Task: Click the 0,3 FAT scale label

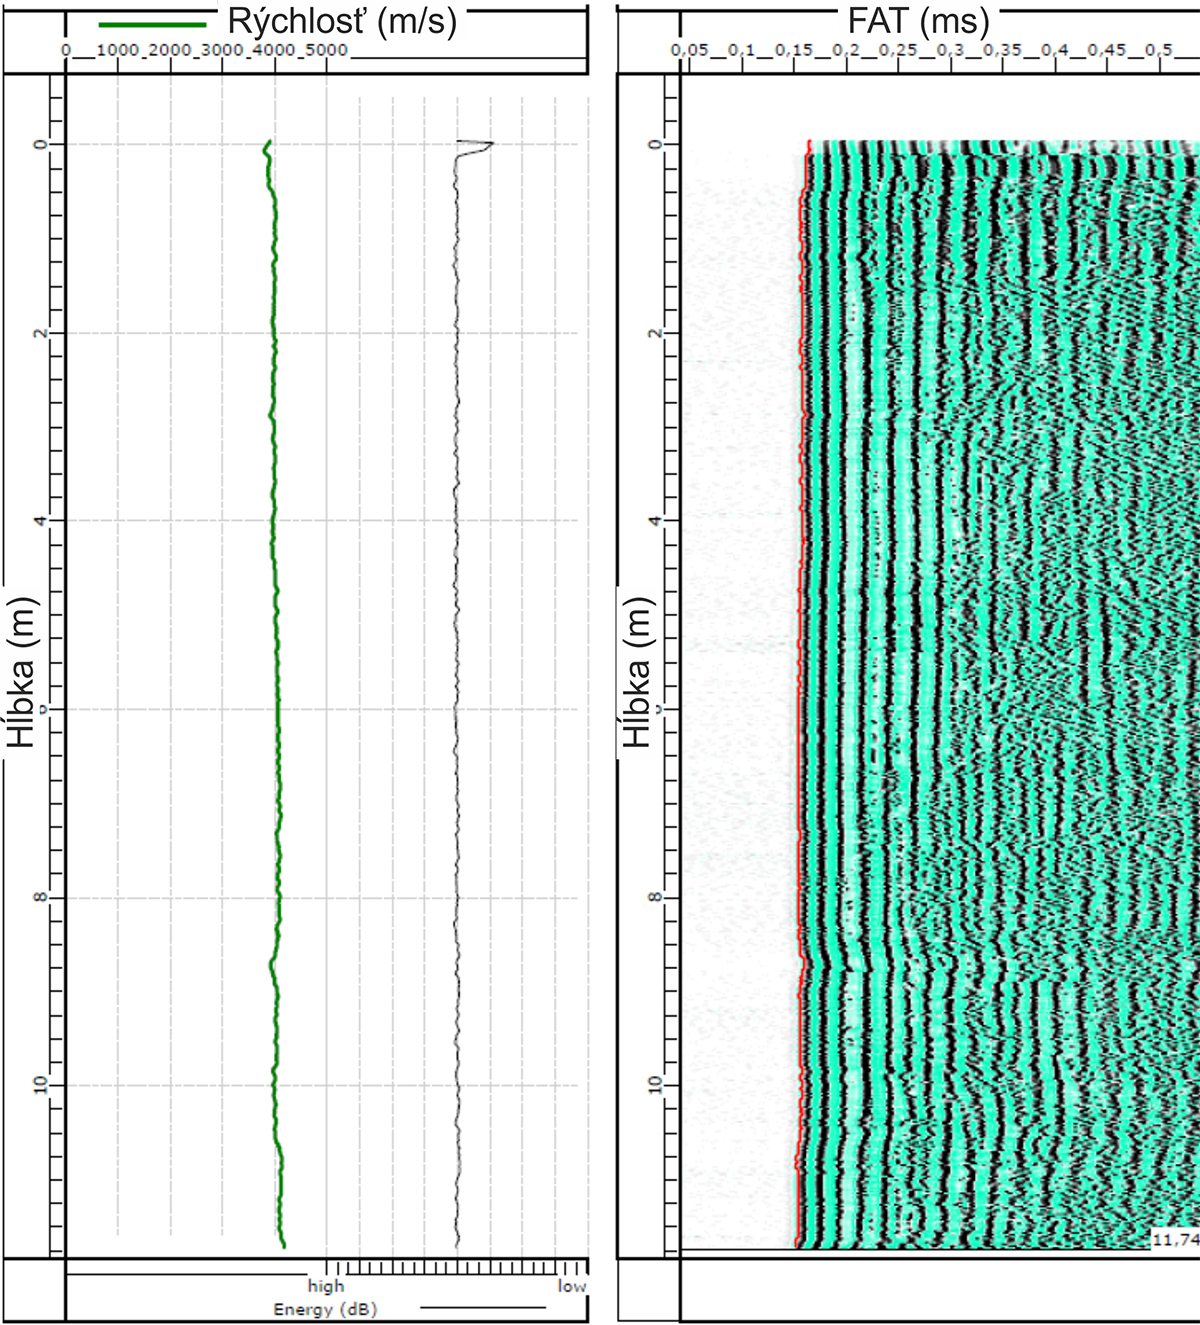Action: (951, 50)
